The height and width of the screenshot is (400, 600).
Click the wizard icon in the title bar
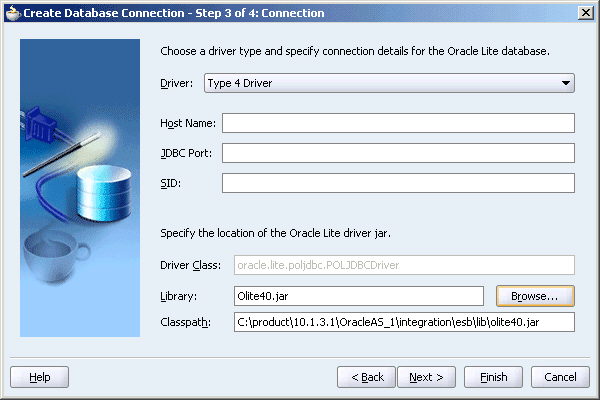click(x=13, y=13)
